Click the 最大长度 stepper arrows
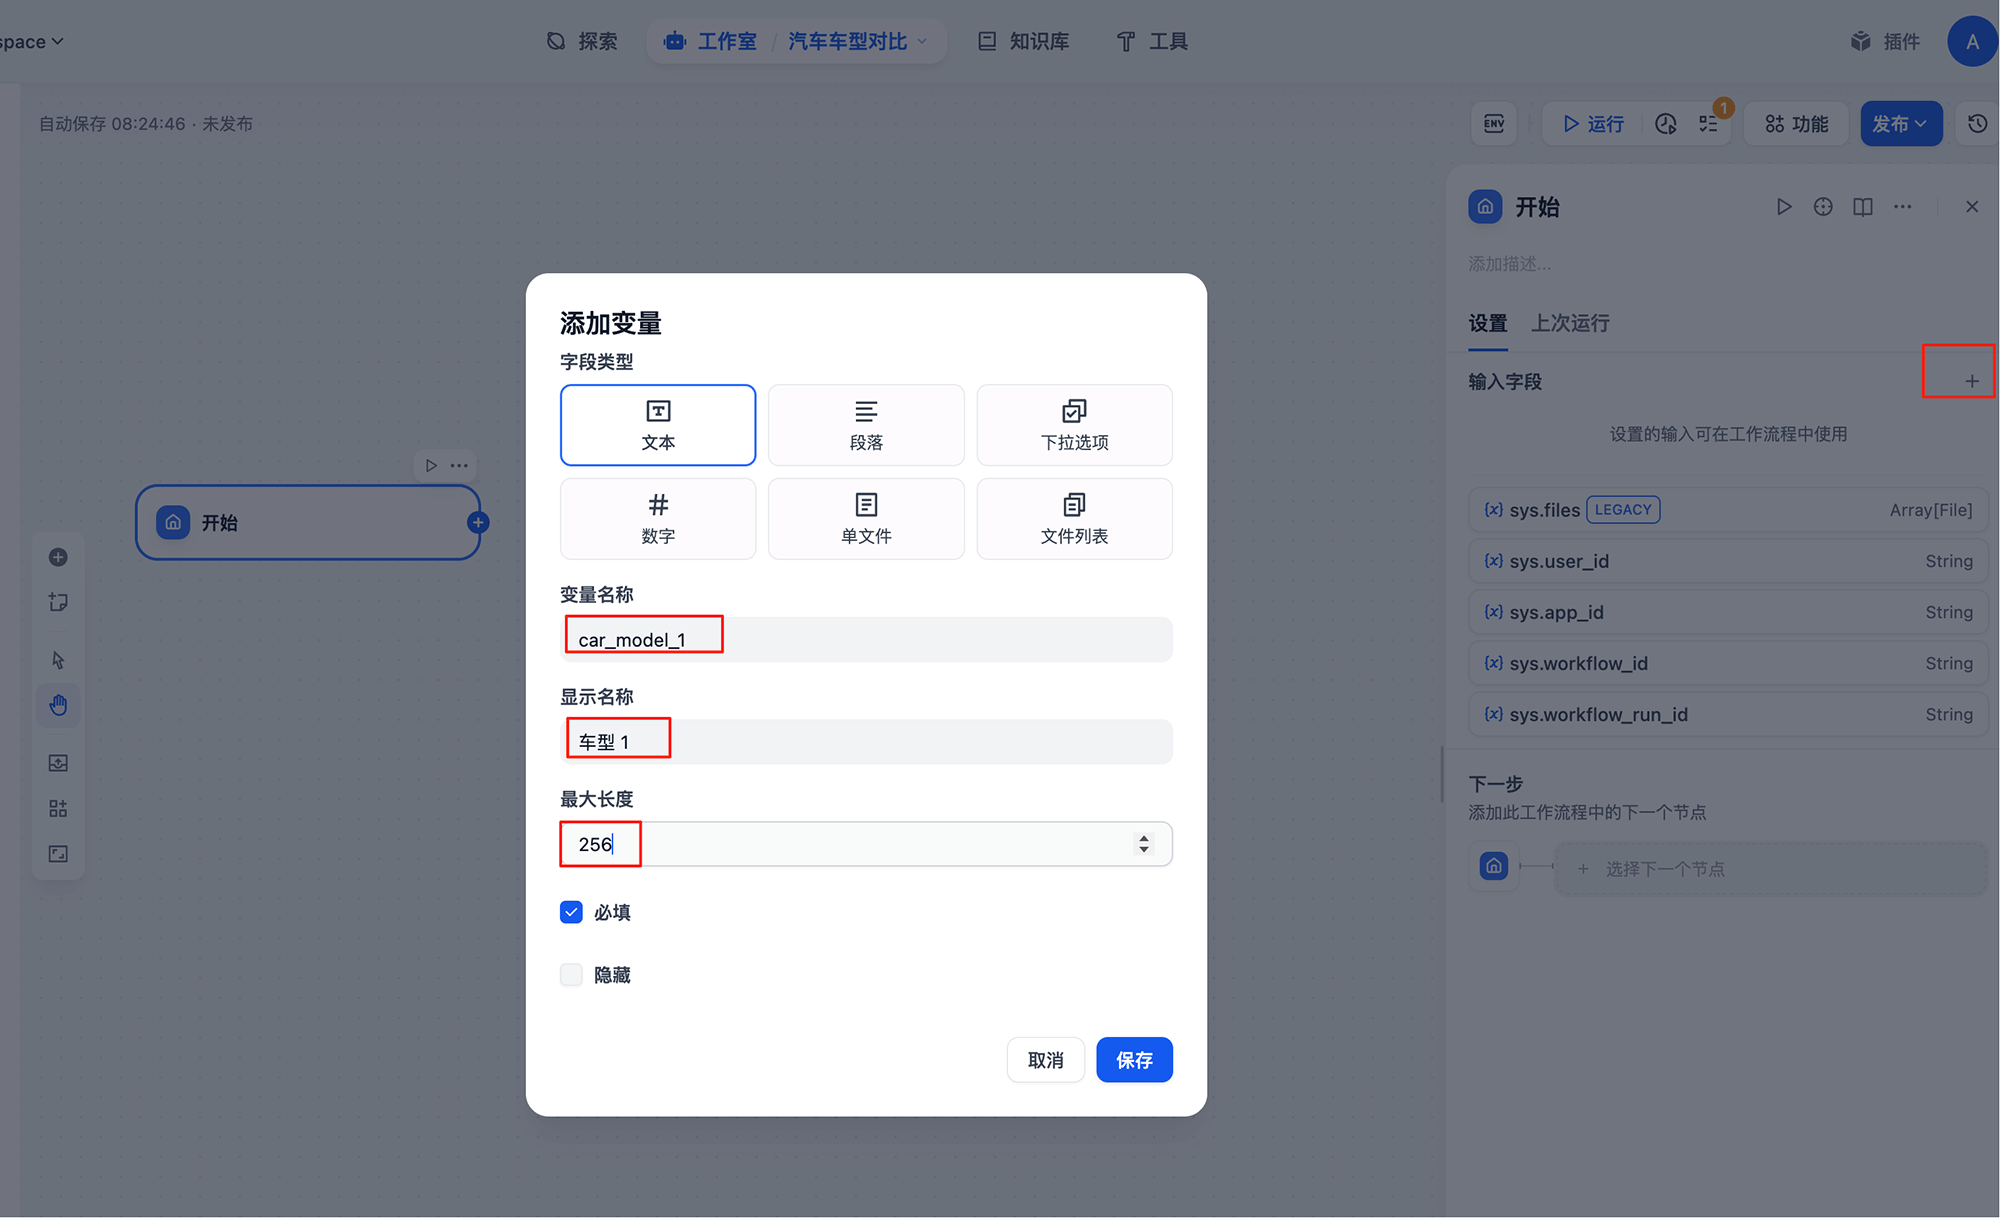The height and width of the screenshot is (1218, 2000). pos(1143,844)
